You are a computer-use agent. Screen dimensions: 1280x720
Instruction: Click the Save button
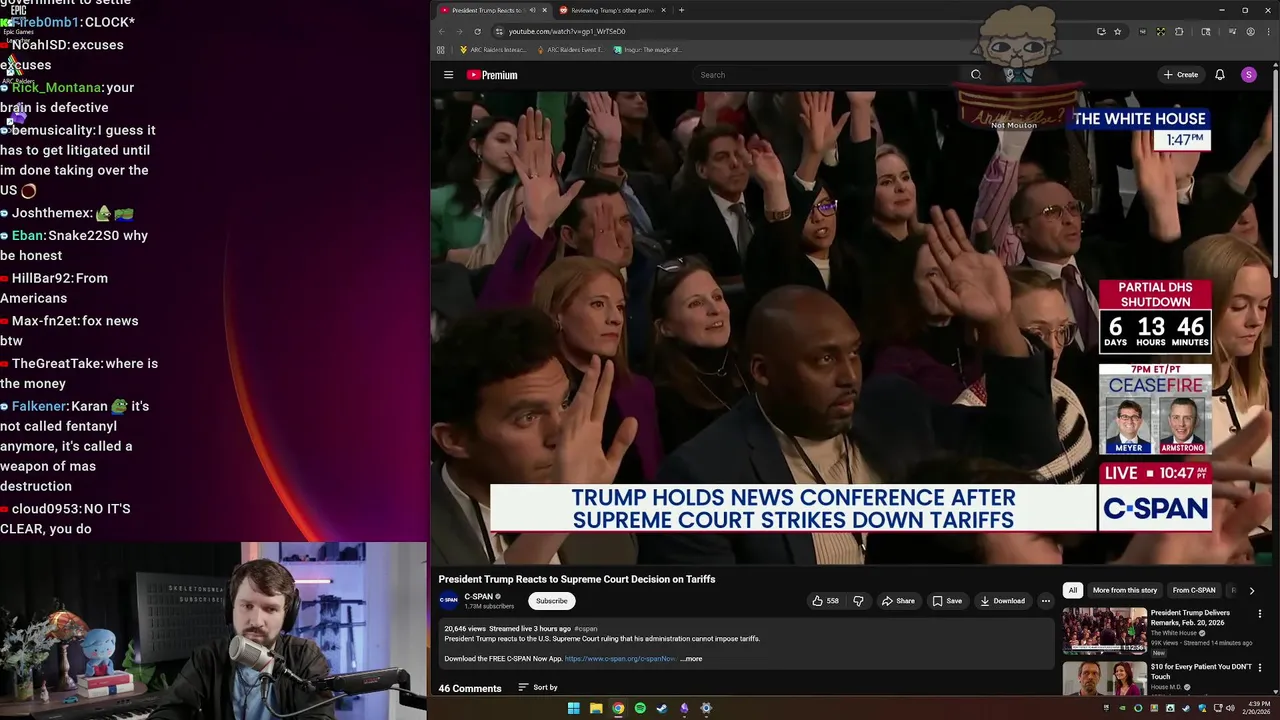click(x=947, y=601)
